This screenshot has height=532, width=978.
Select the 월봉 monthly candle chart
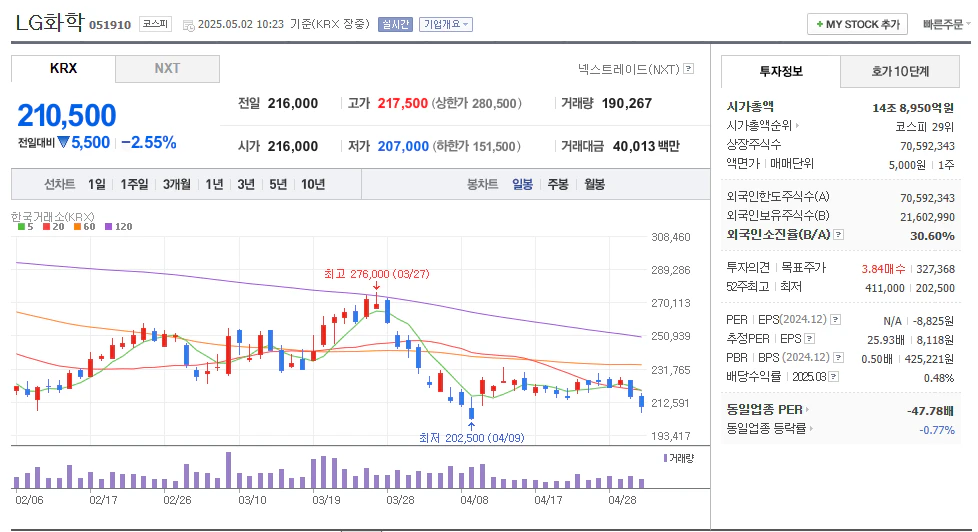pyautogui.click(x=594, y=184)
